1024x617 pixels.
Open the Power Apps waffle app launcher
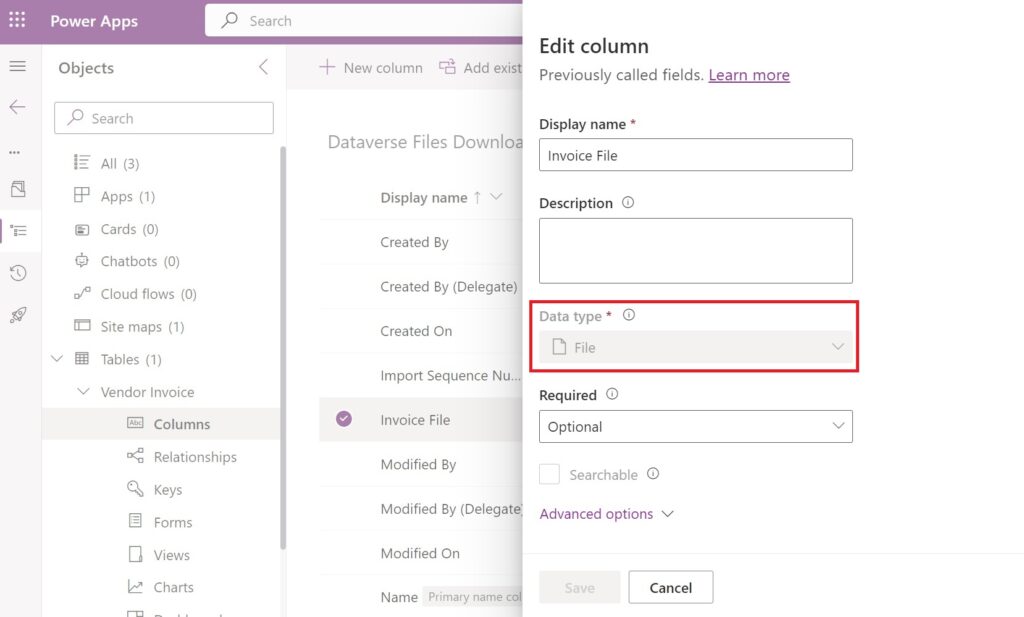pos(16,20)
